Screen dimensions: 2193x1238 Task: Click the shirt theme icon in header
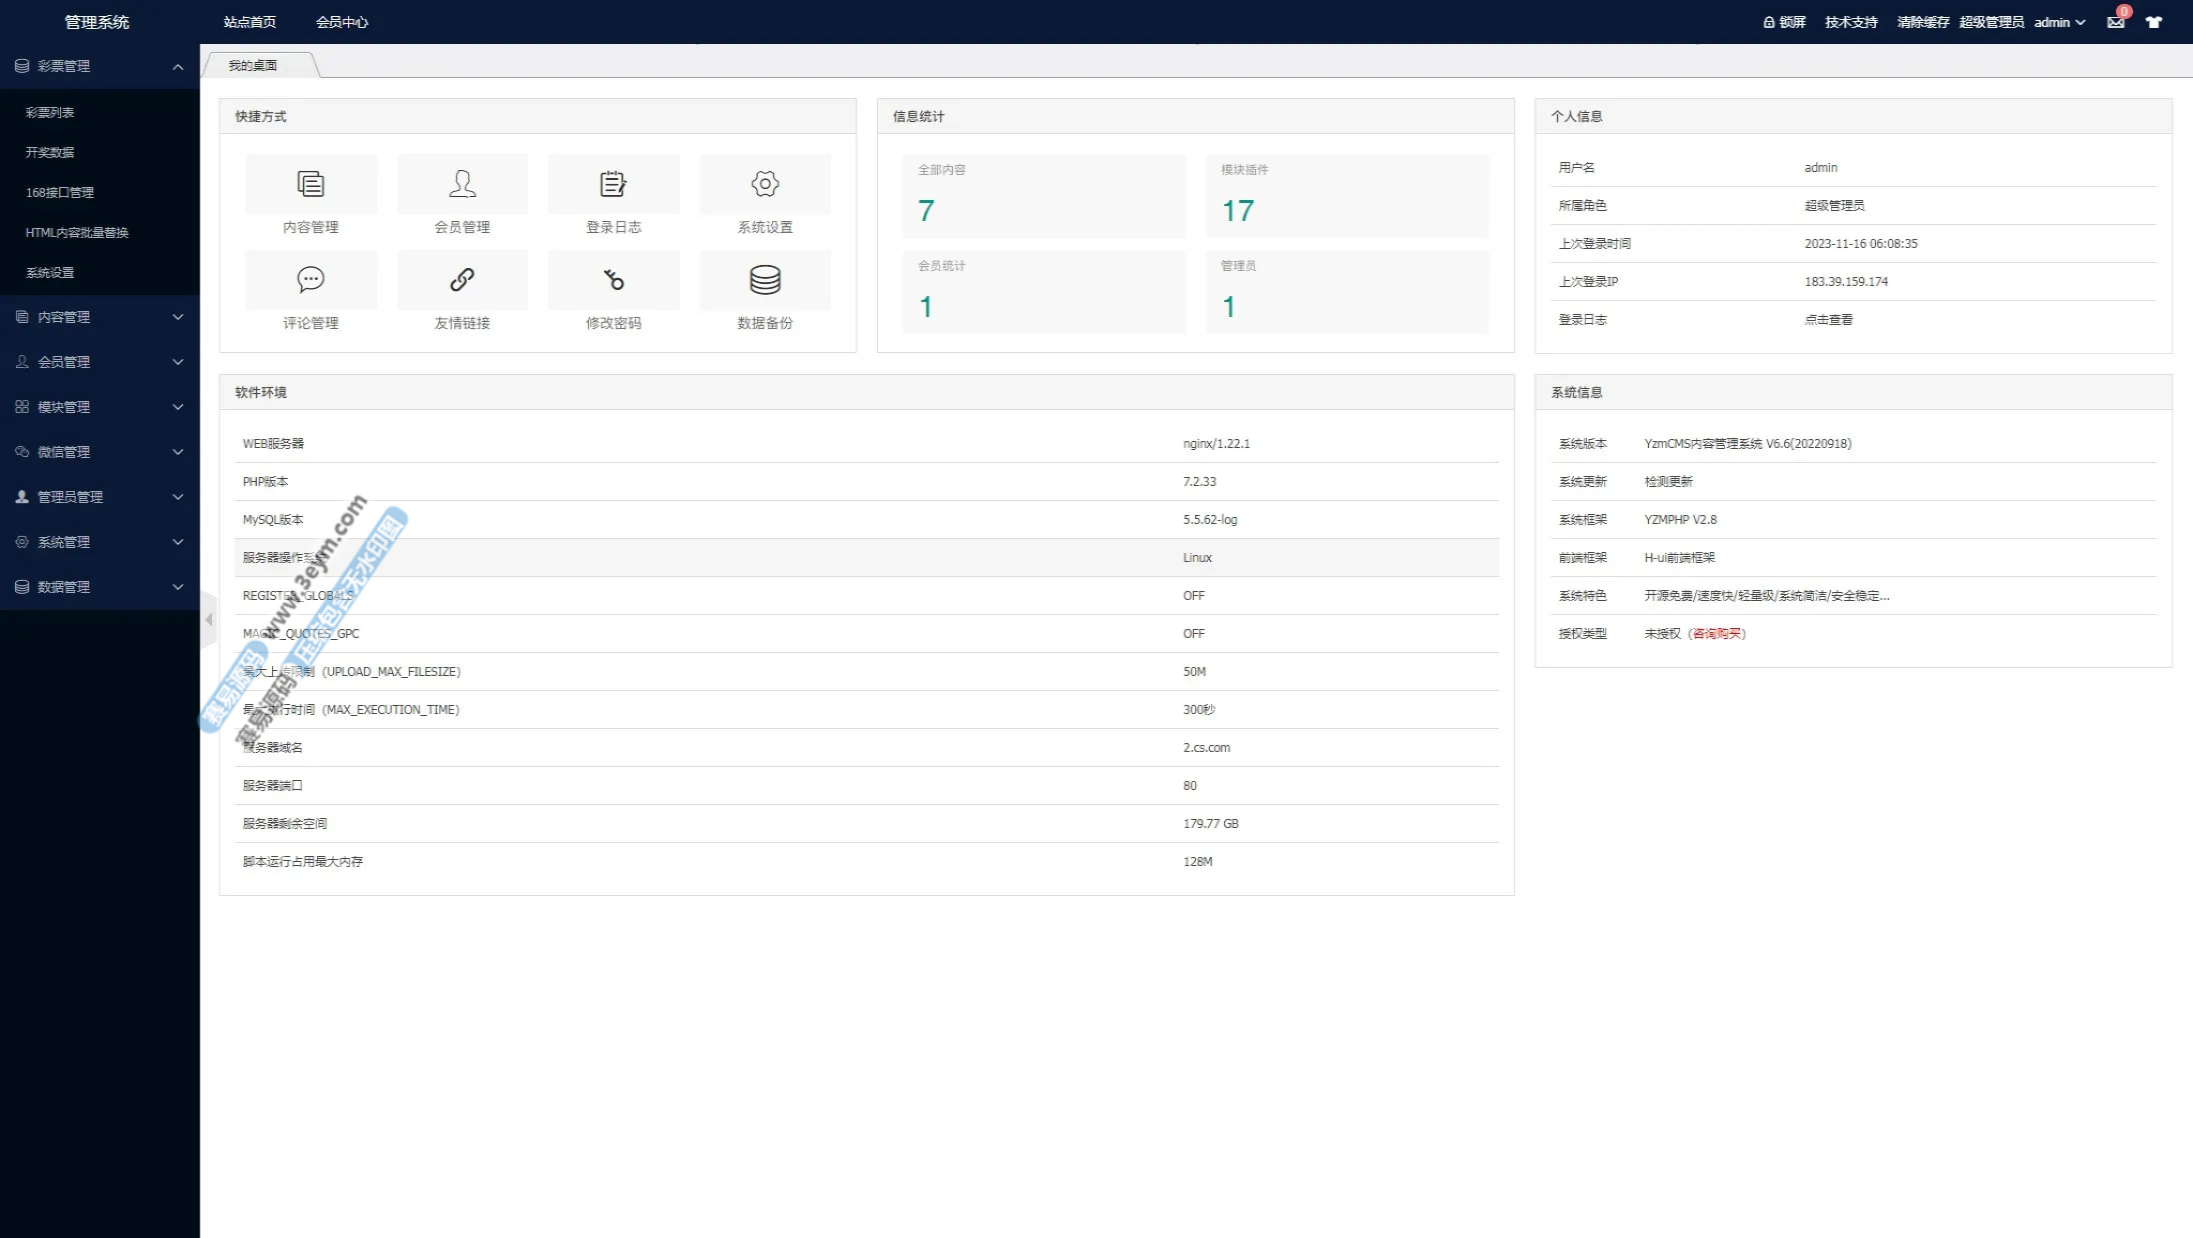click(x=2154, y=22)
